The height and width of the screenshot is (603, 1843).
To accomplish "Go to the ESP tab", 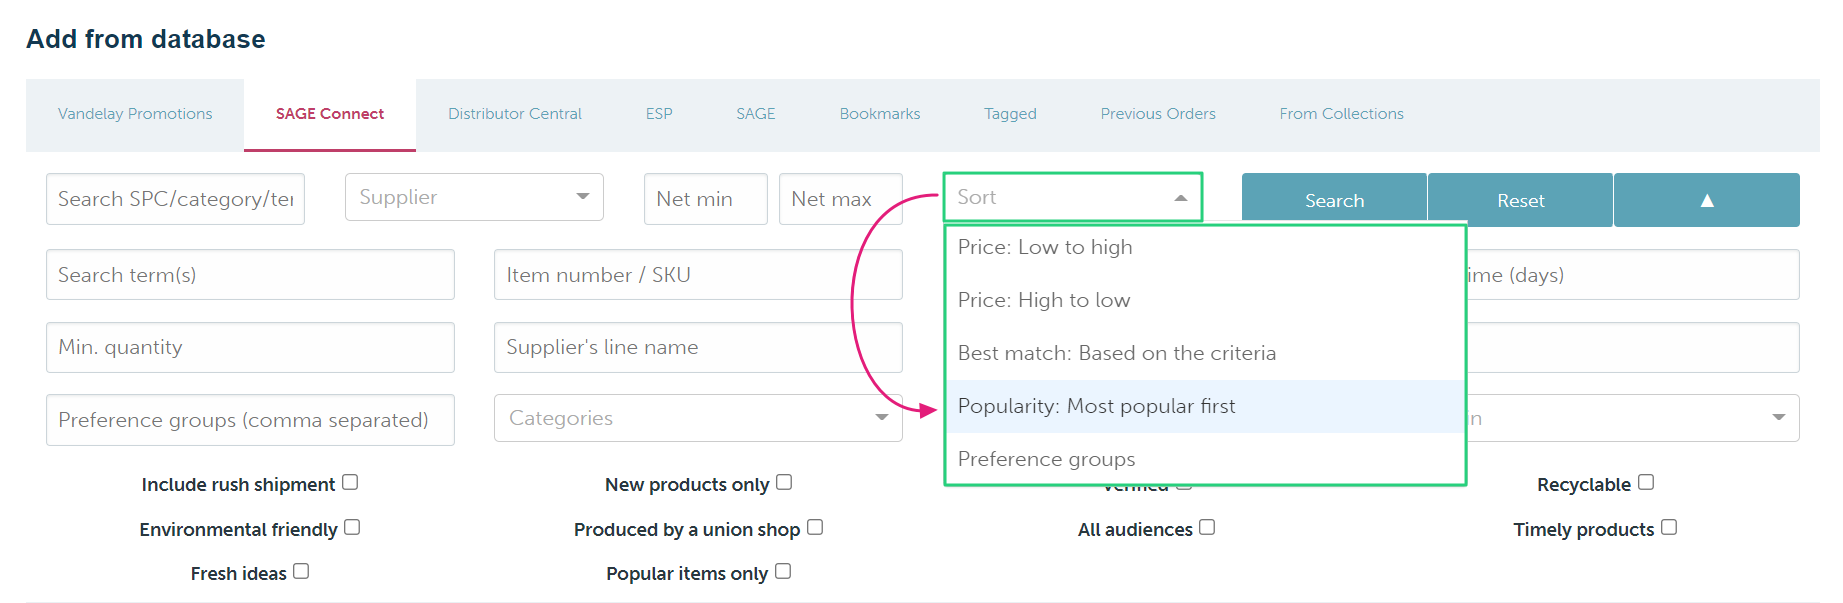I will point(659,114).
